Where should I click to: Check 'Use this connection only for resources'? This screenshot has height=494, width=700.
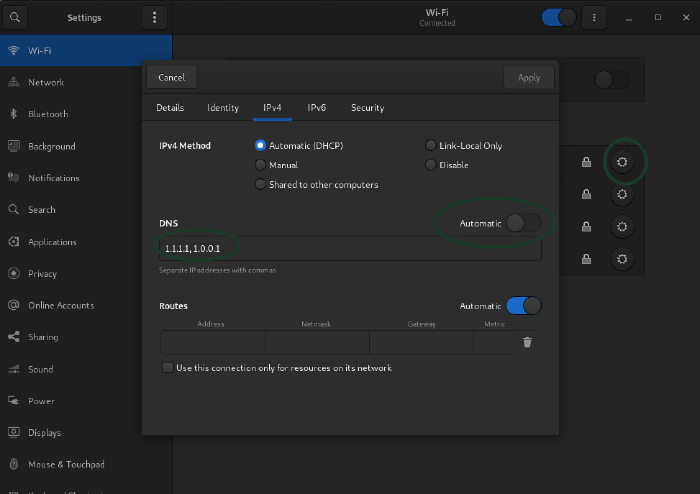click(x=167, y=368)
